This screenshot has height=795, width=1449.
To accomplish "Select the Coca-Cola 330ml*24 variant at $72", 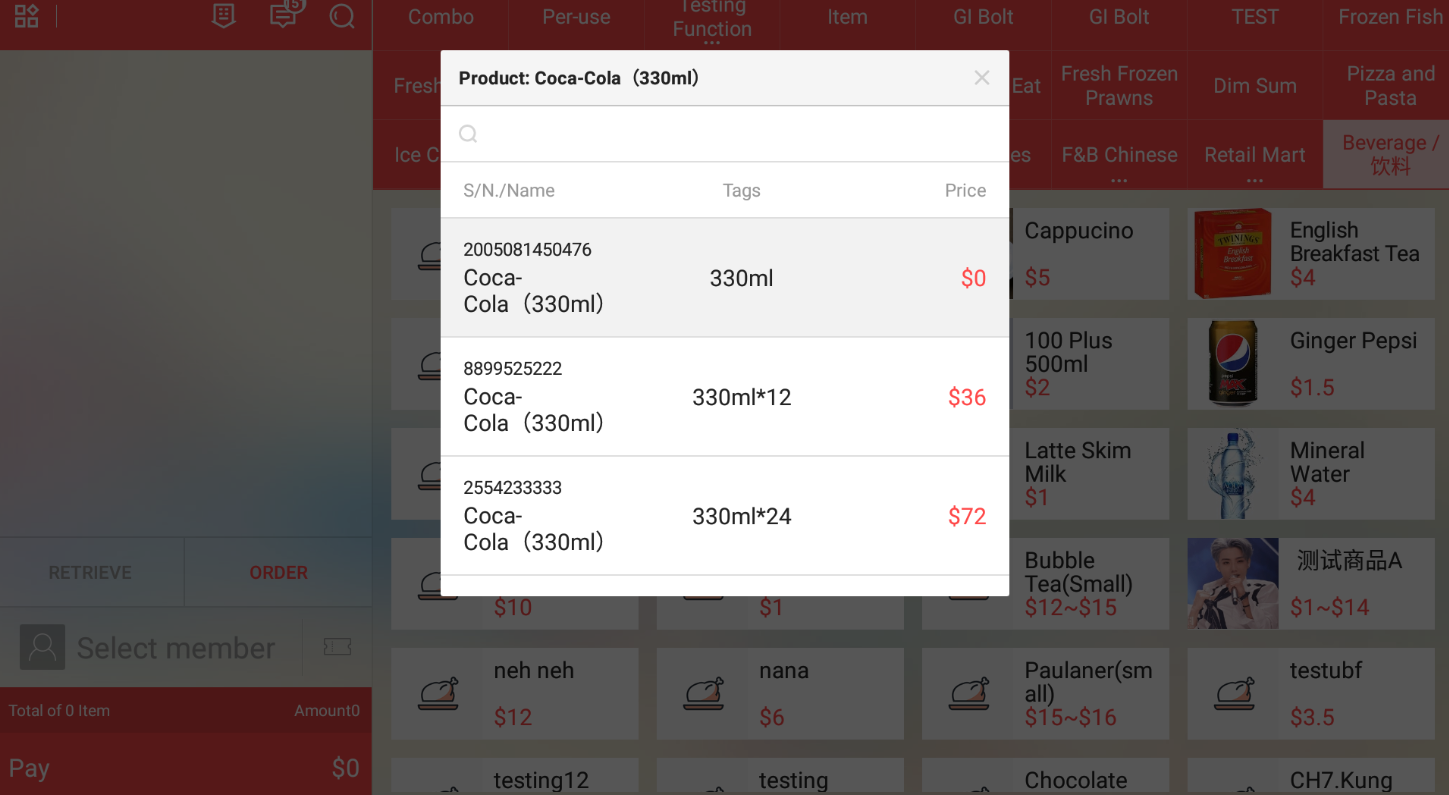I will tap(725, 516).
